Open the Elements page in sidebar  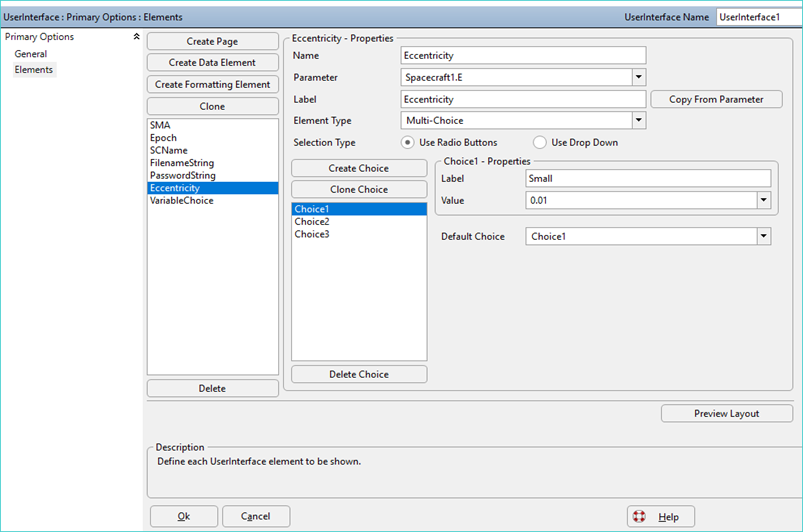pos(34,70)
